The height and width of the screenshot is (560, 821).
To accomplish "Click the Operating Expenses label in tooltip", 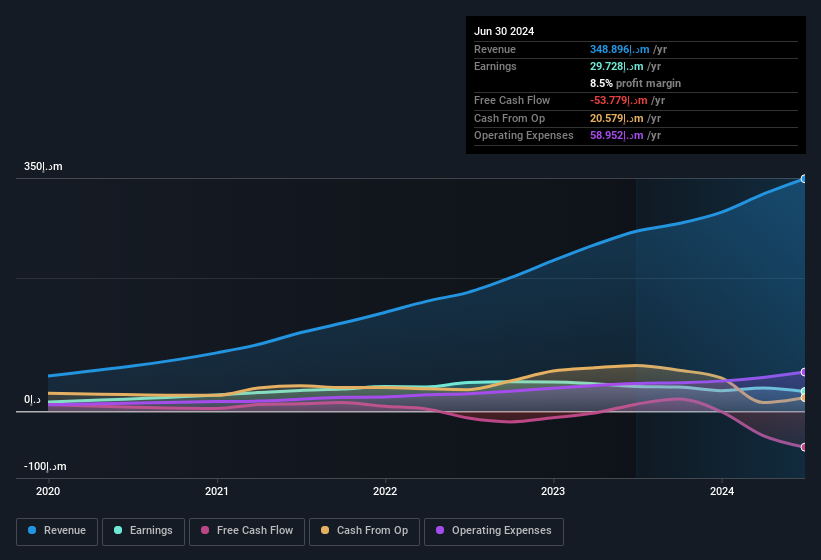I will [524, 135].
